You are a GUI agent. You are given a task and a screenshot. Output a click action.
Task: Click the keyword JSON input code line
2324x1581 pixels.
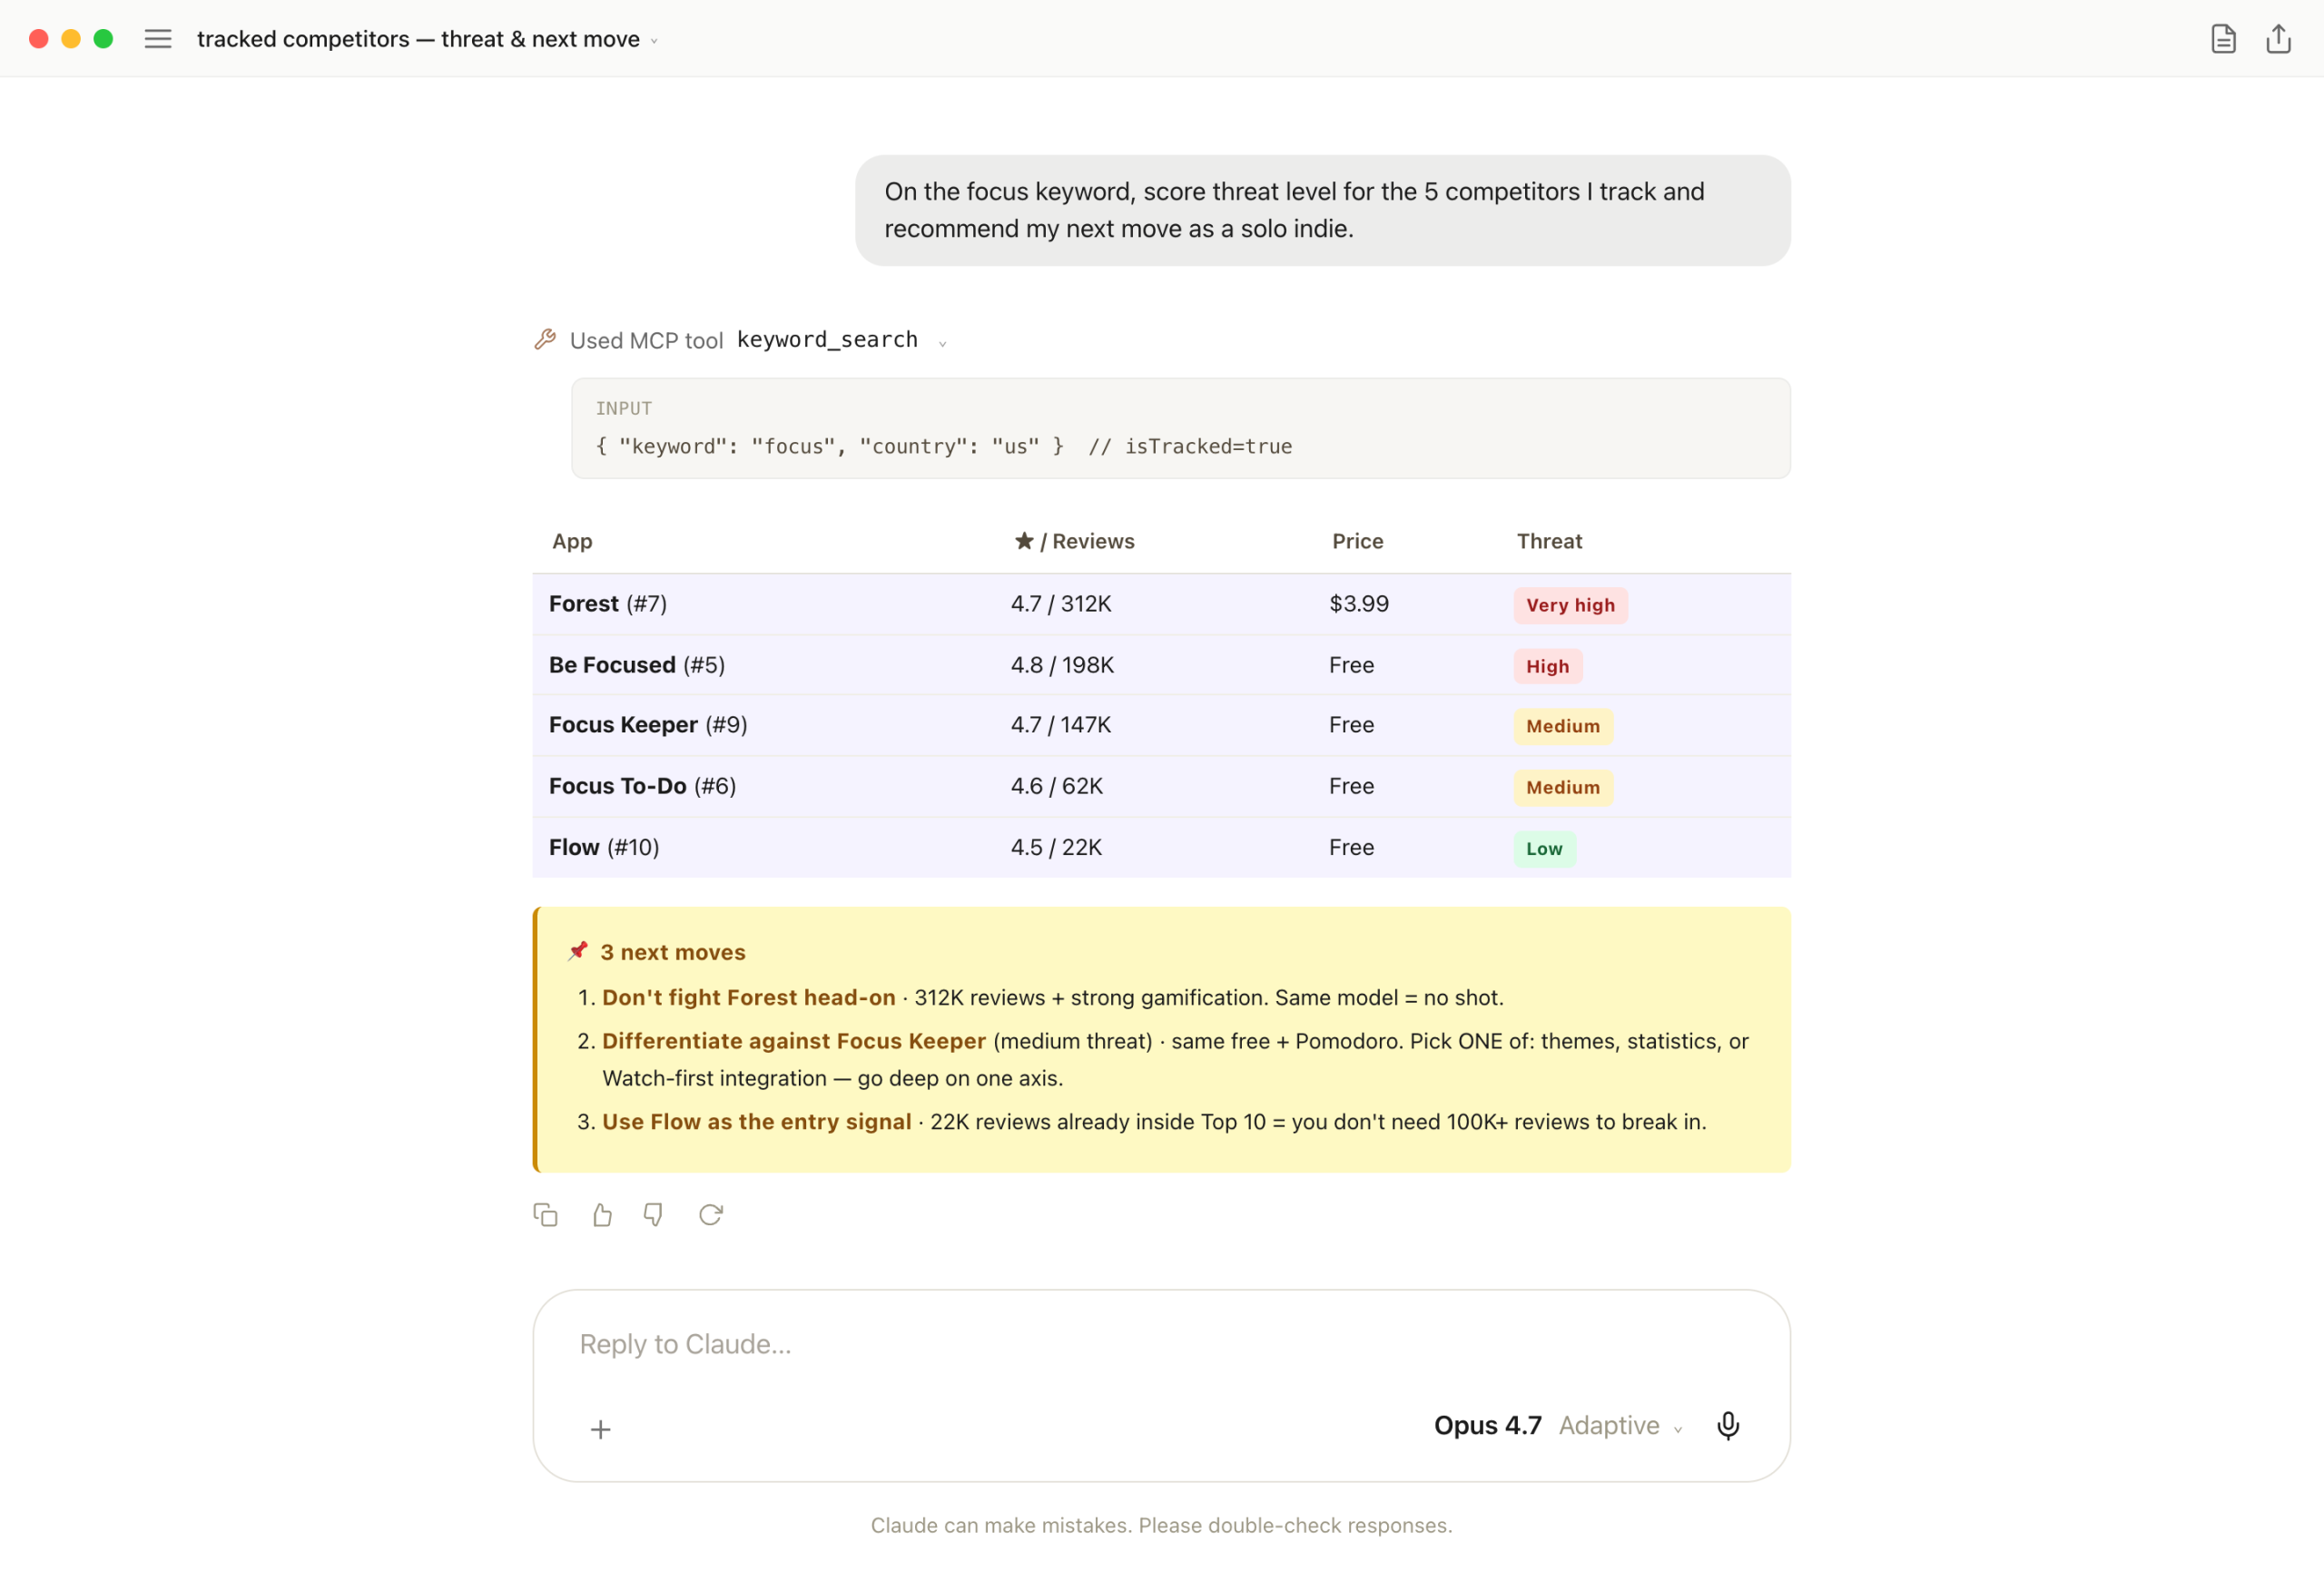(943, 447)
